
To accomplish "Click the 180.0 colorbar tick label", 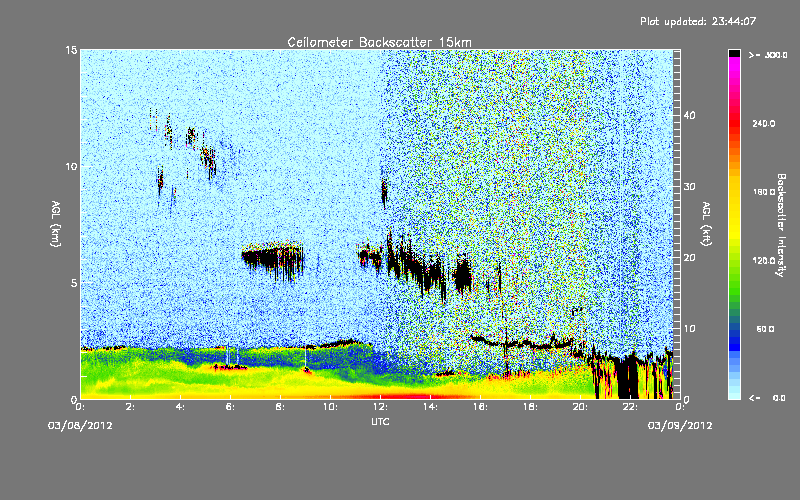I will tap(764, 192).
